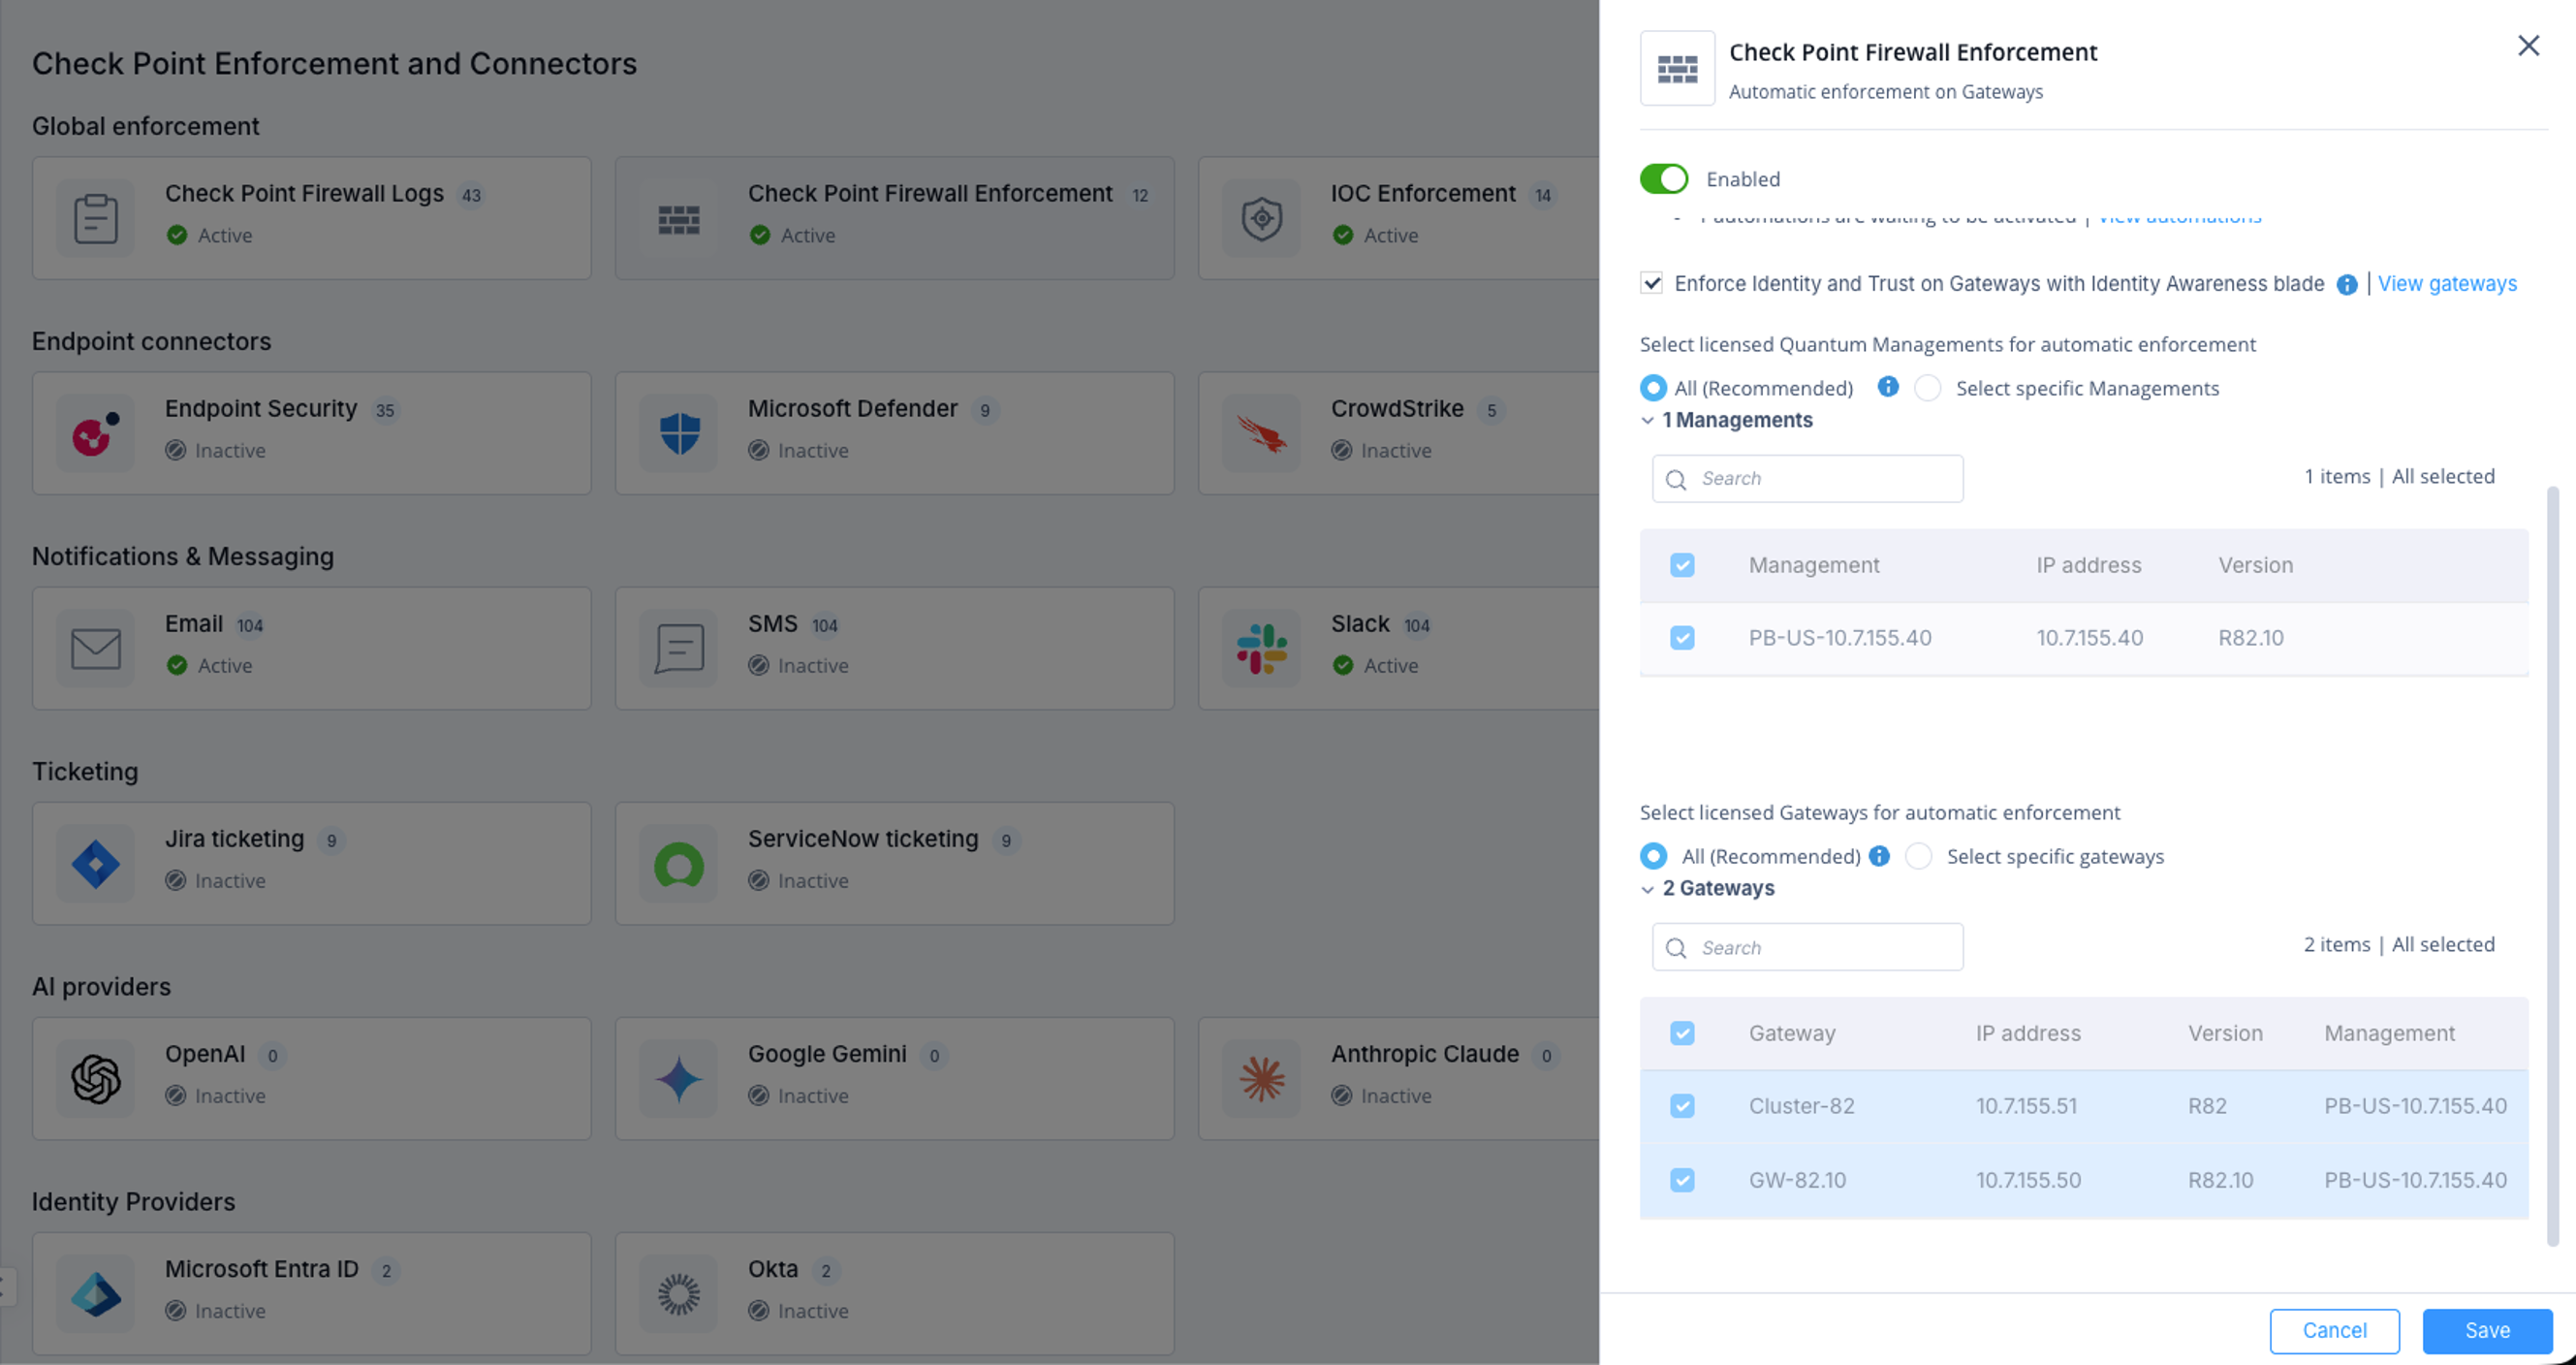
Task: Open the Endpoint Security card title
Action: click(261, 408)
